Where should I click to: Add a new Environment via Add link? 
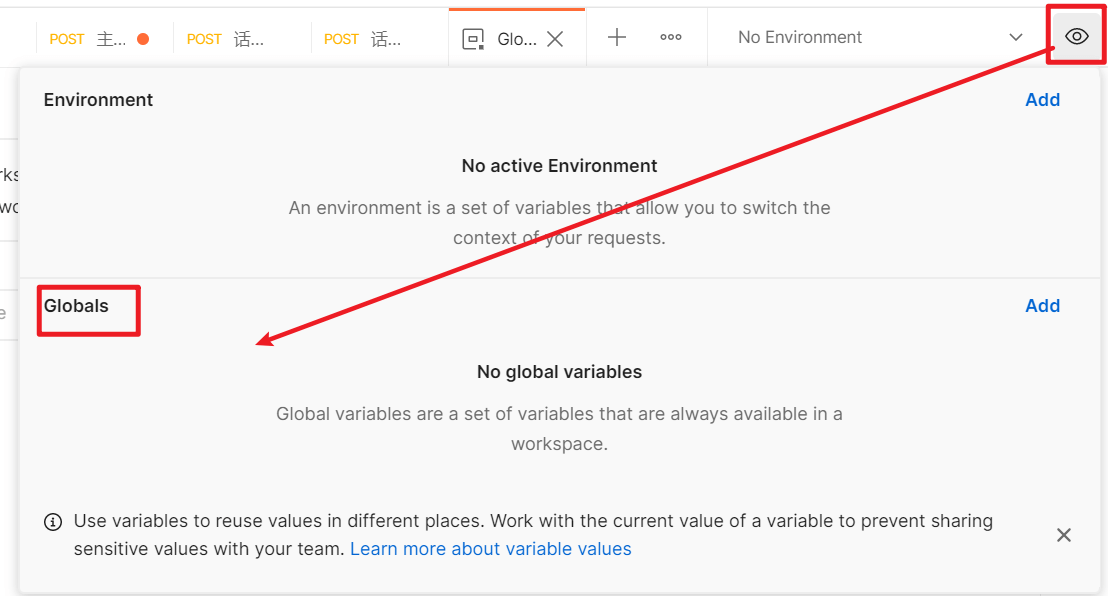pos(1042,100)
